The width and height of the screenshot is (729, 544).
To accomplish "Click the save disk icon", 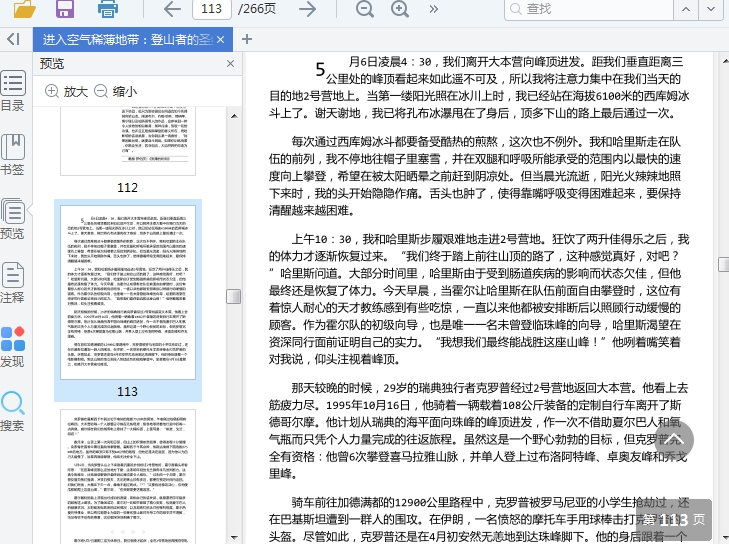I will pos(65,10).
